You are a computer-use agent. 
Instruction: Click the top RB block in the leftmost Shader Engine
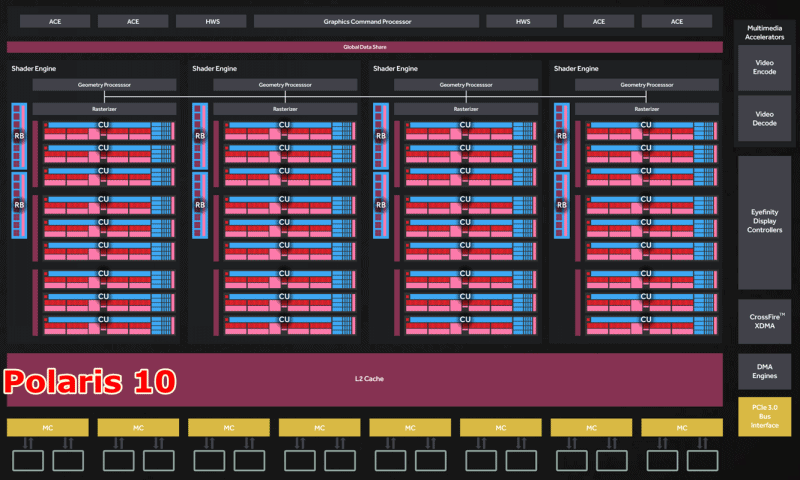19,135
